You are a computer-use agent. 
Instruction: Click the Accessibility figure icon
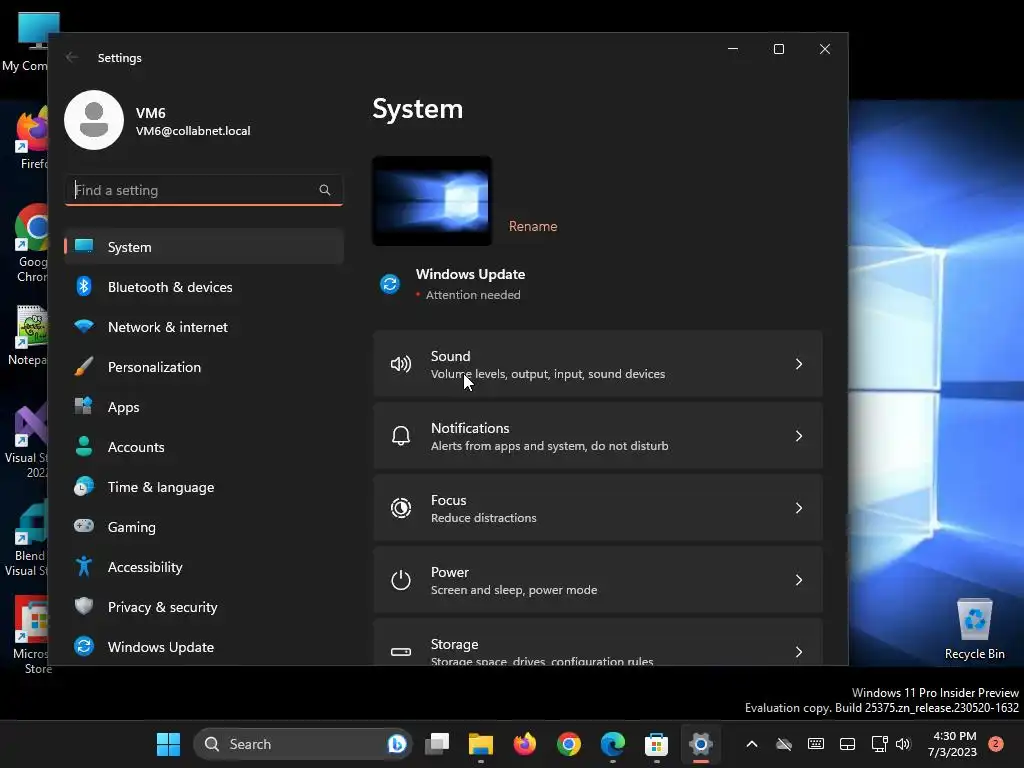click(x=84, y=566)
